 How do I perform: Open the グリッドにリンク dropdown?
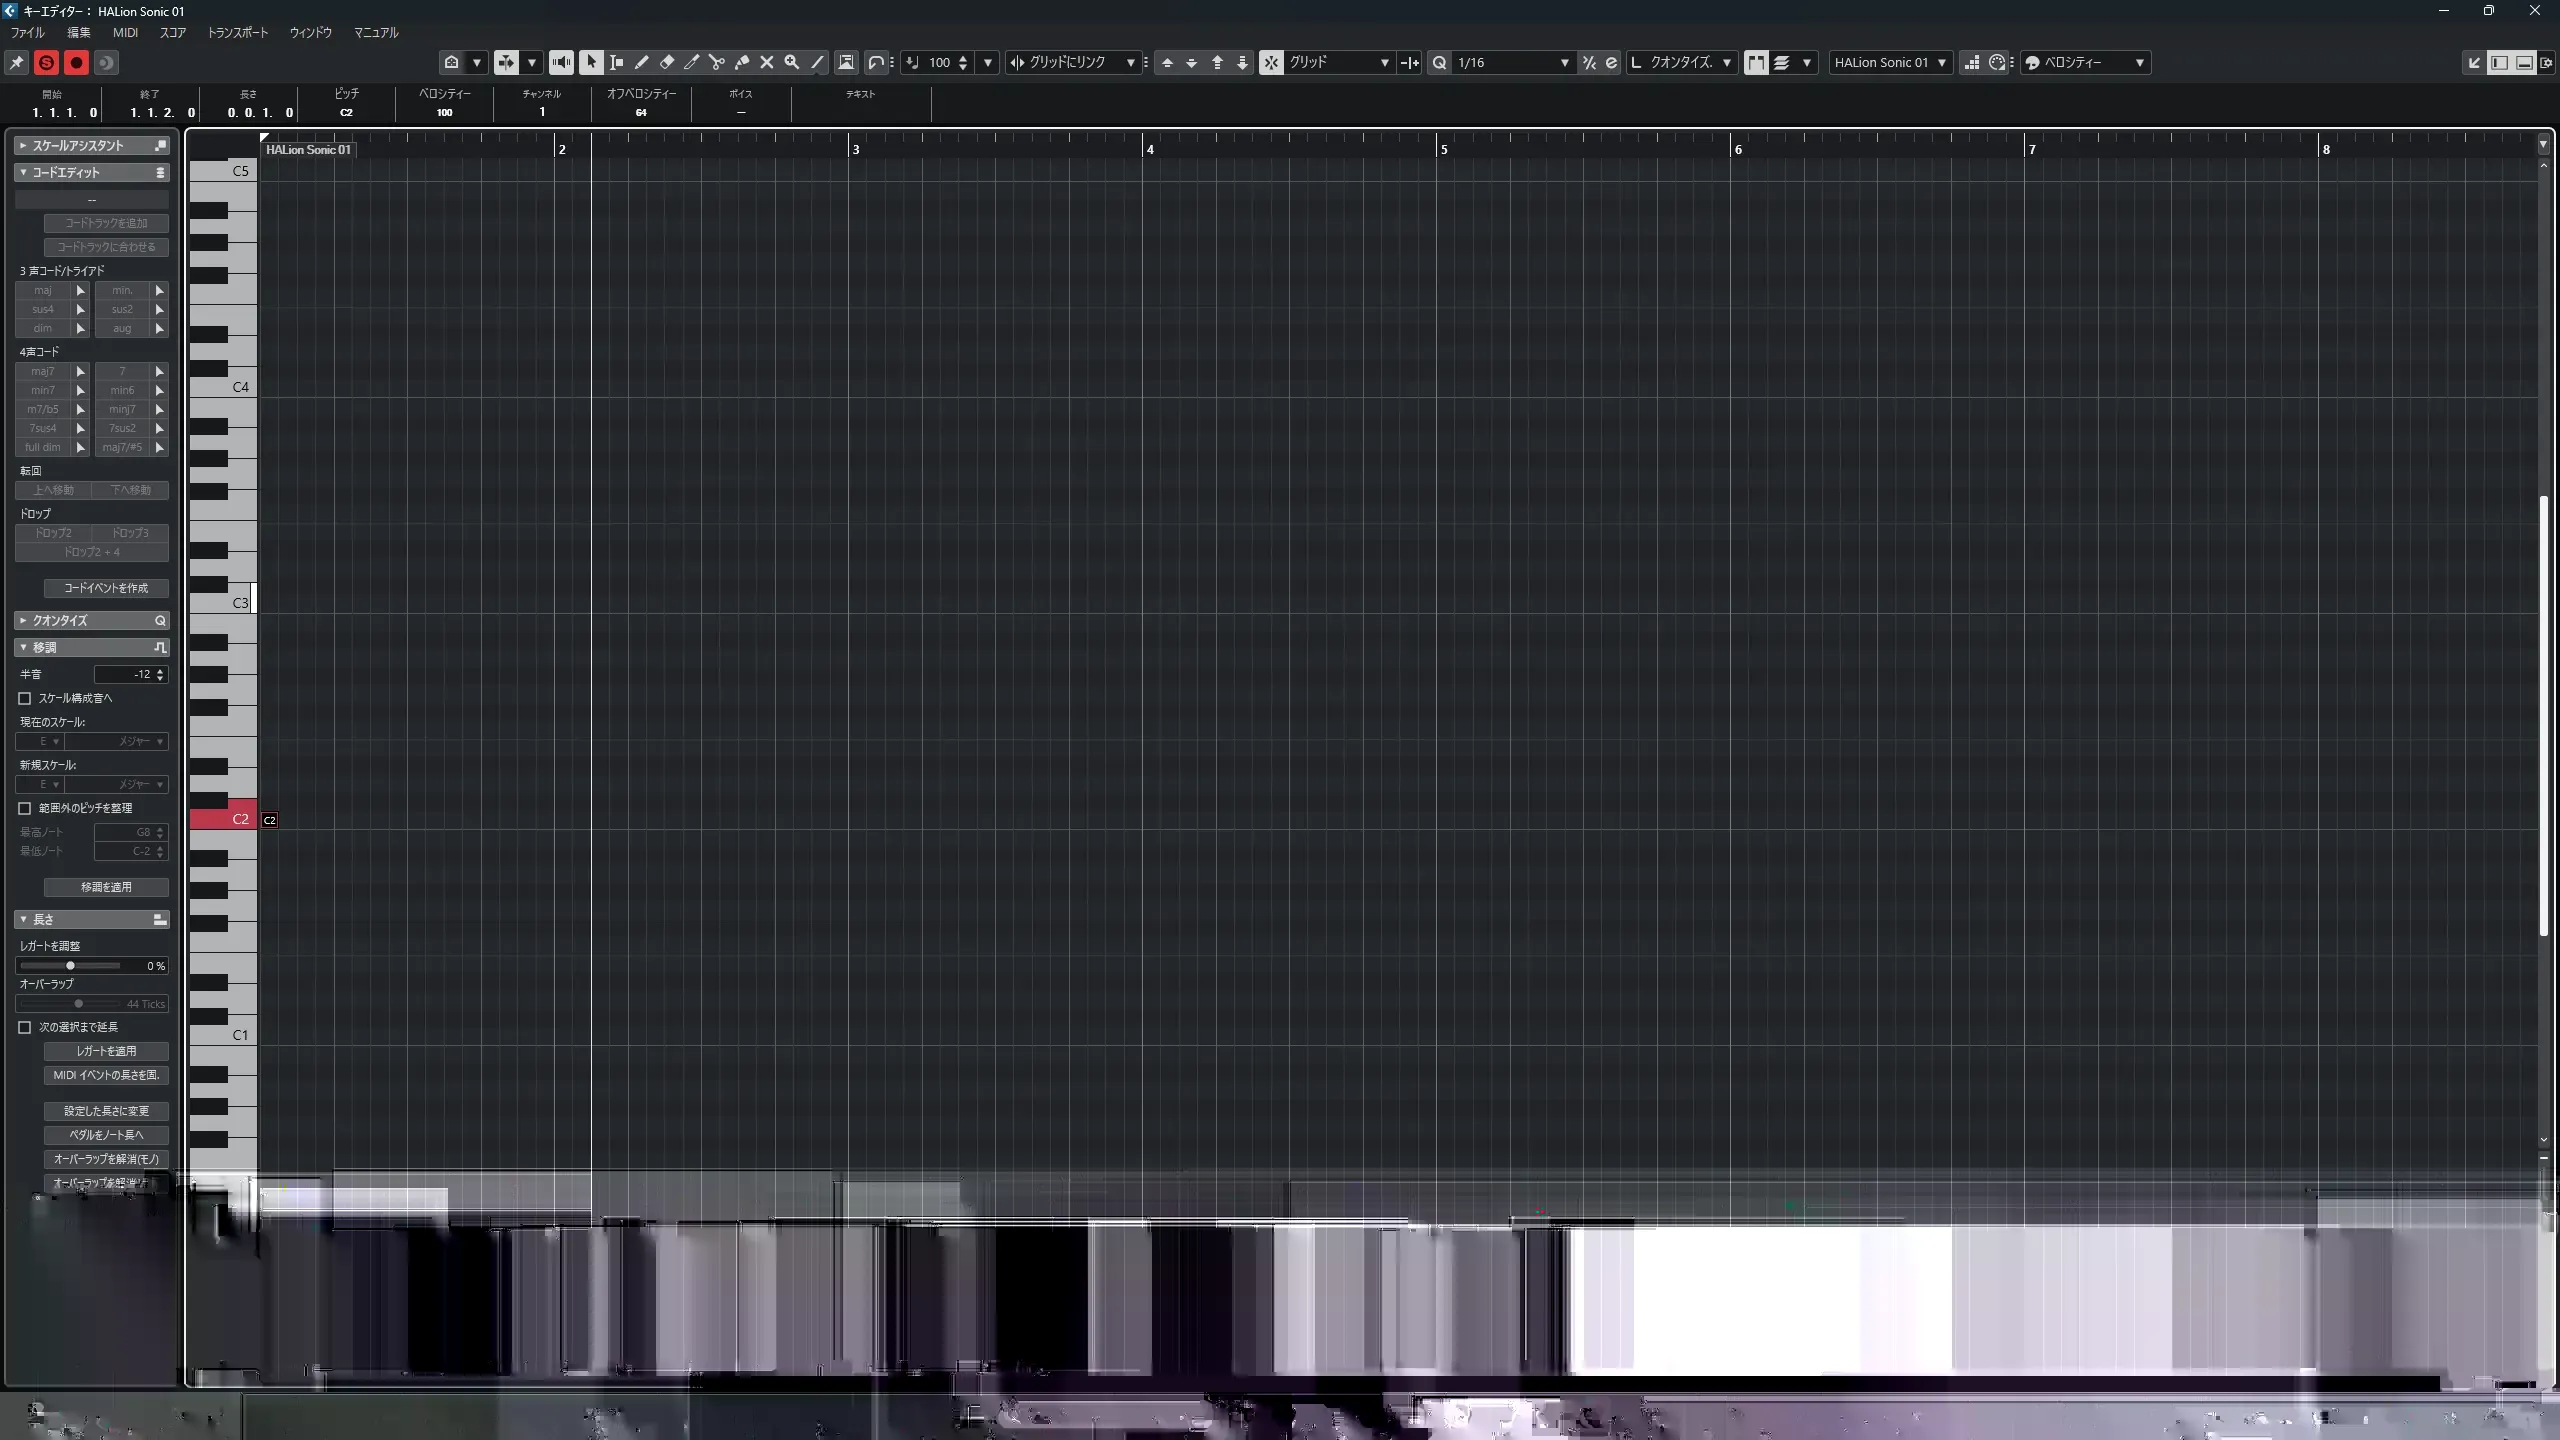[x=1130, y=62]
